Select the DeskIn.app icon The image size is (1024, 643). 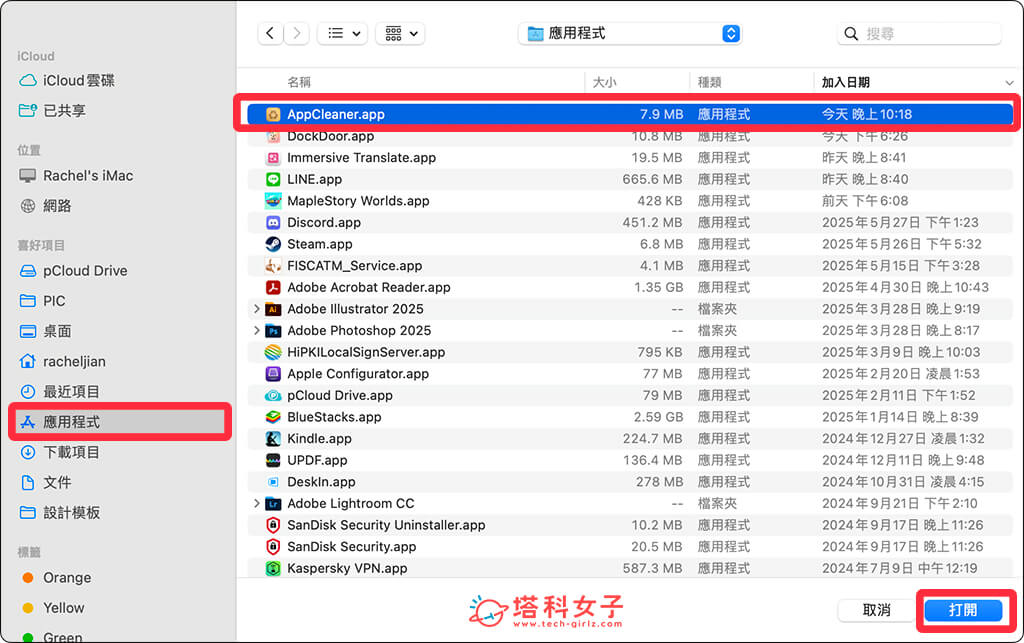[273, 482]
